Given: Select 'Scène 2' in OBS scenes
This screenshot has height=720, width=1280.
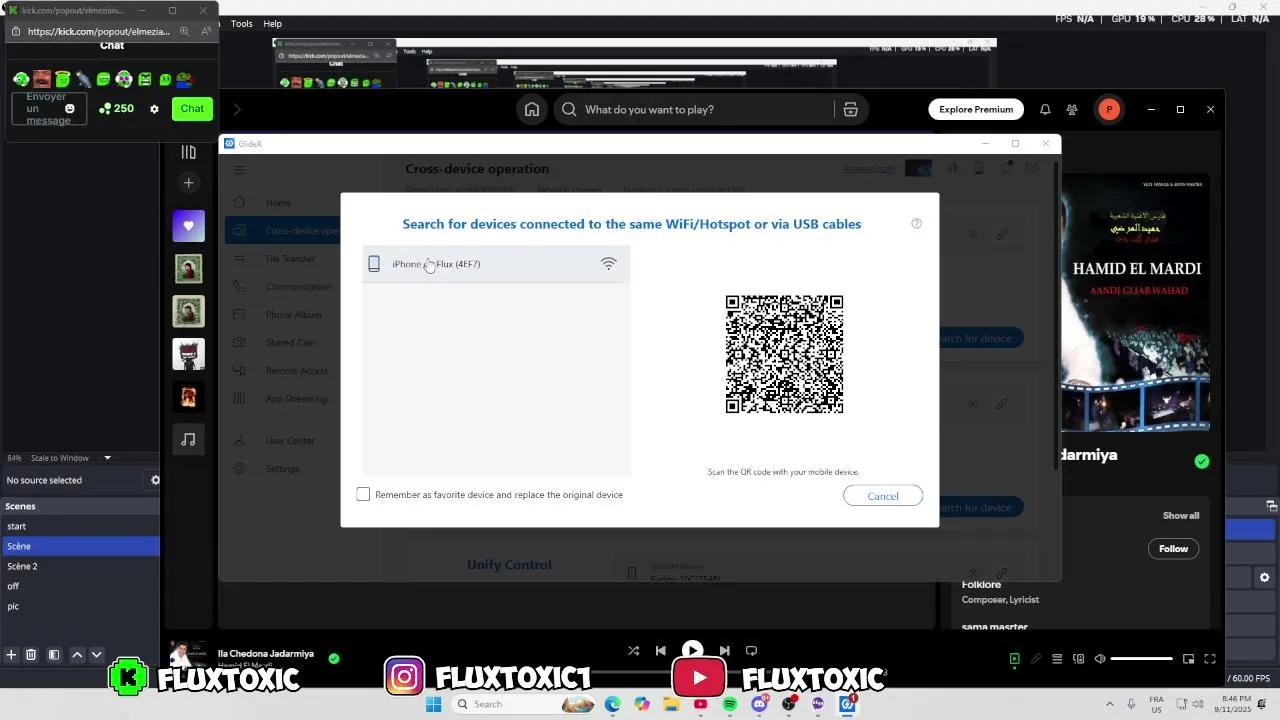Looking at the screenshot, I should click(x=80, y=566).
